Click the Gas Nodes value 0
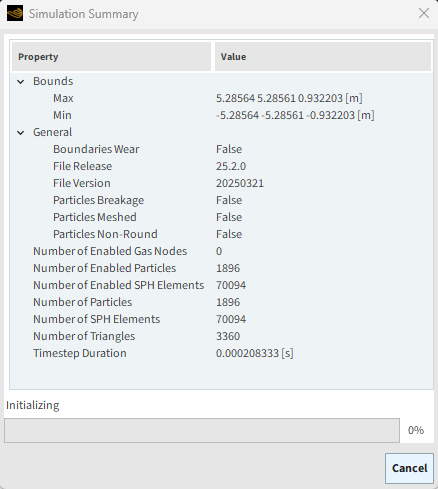This screenshot has width=438, height=489. pyautogui.click(x=219, y=251)
